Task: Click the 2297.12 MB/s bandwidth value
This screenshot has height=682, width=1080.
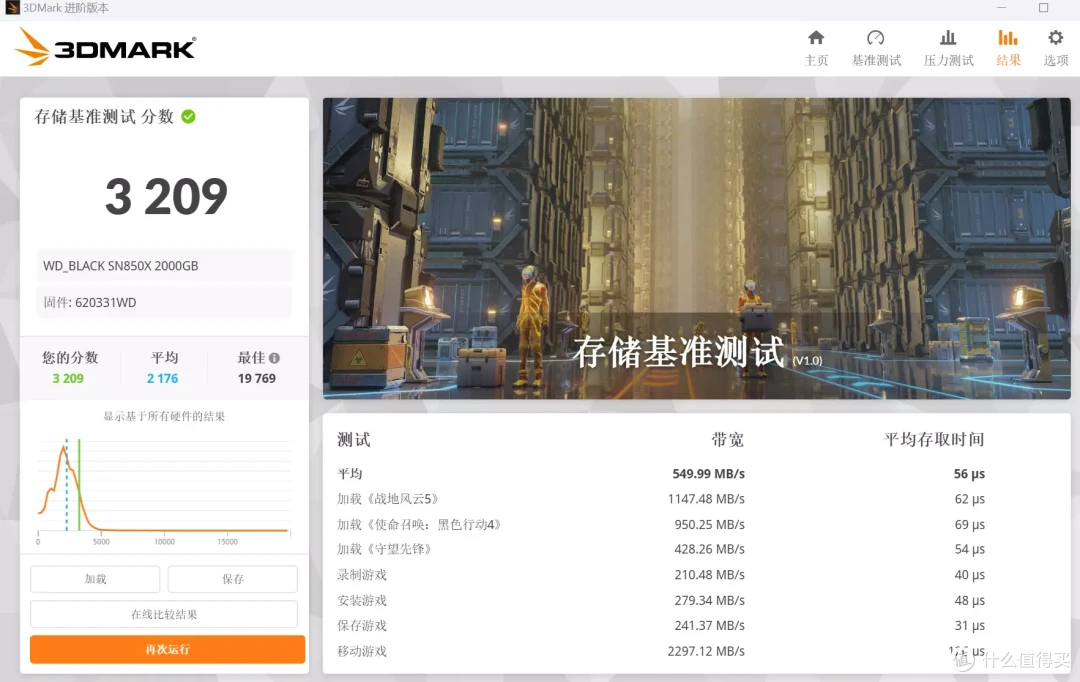Action: [x=706, y=651]
